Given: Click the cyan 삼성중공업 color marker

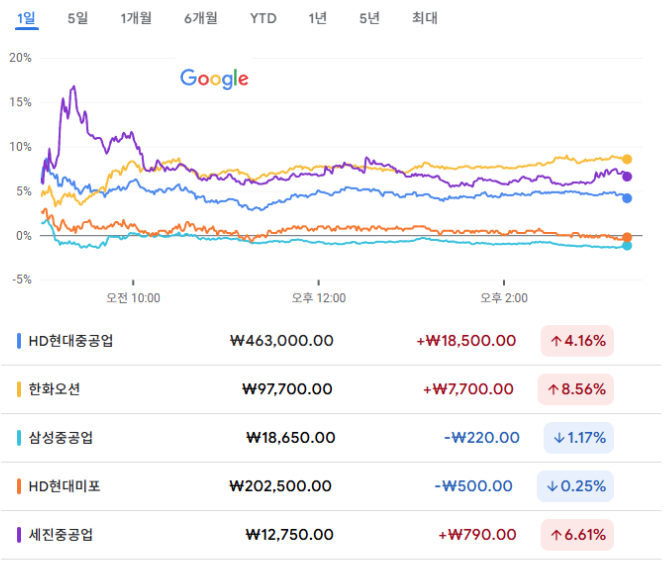Looking at the screenshot, I should (x=19, y=438).
